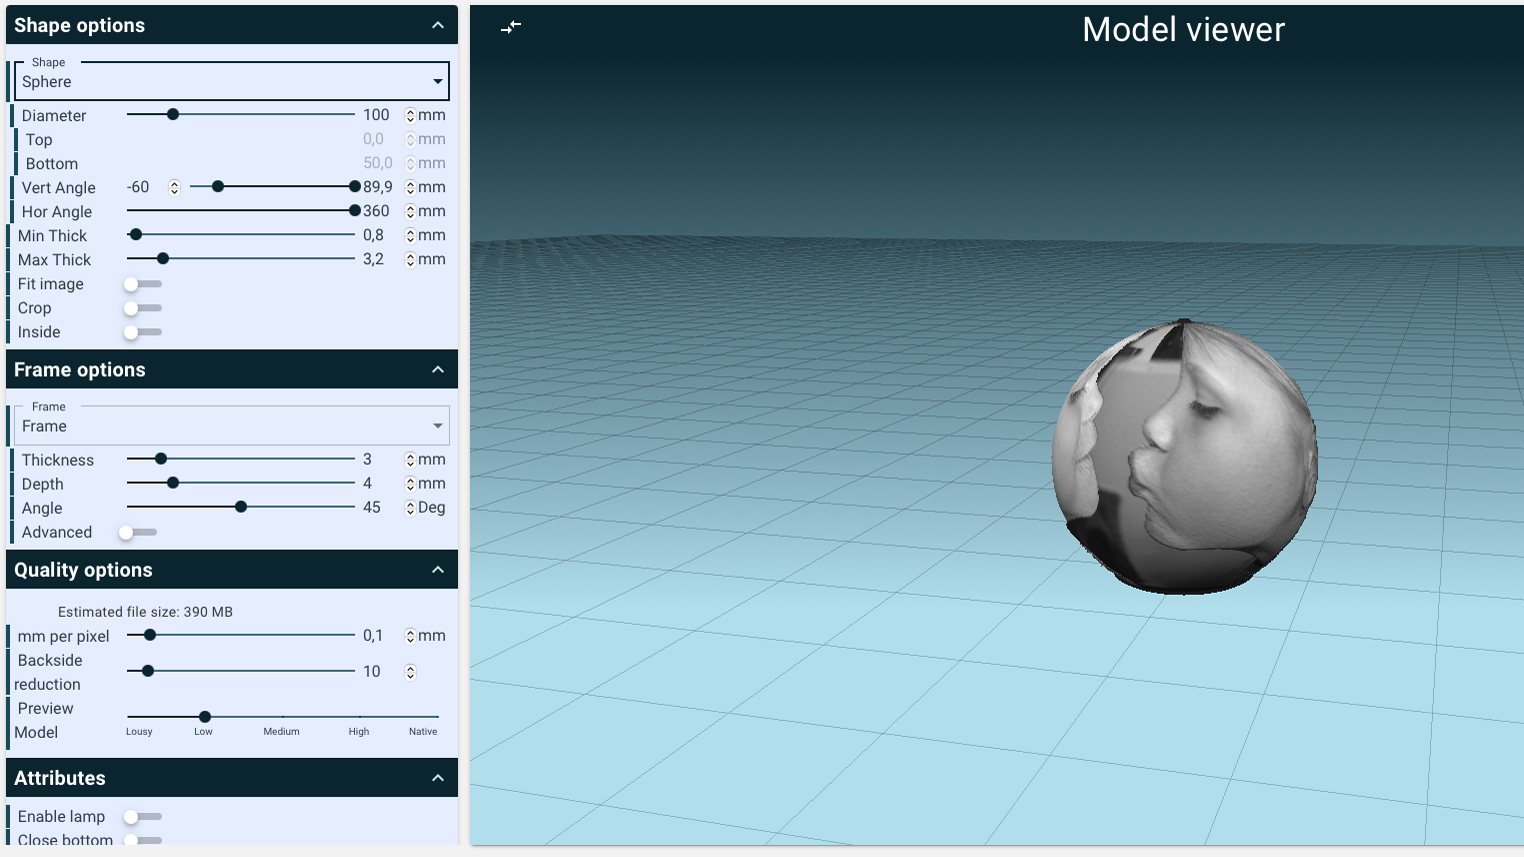Open the Shape dropdown set to Sphere
Screen dimensions: 1524x857
[232, 82]
